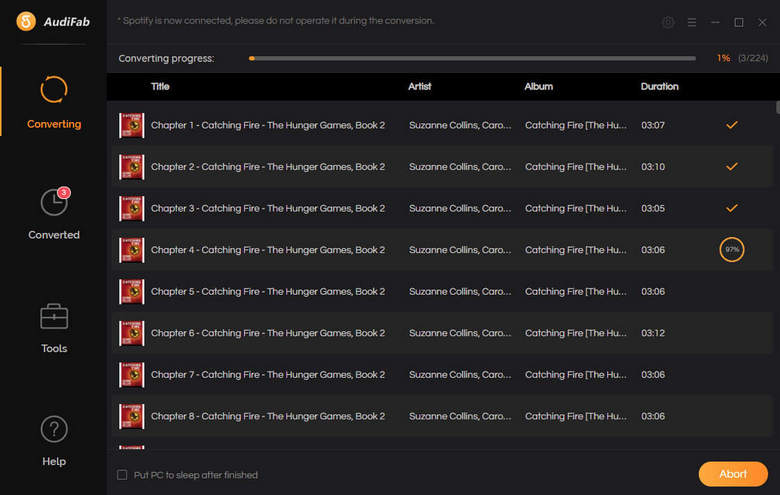Abort the conversion
The image size is (780, 495).
(733, 474)
